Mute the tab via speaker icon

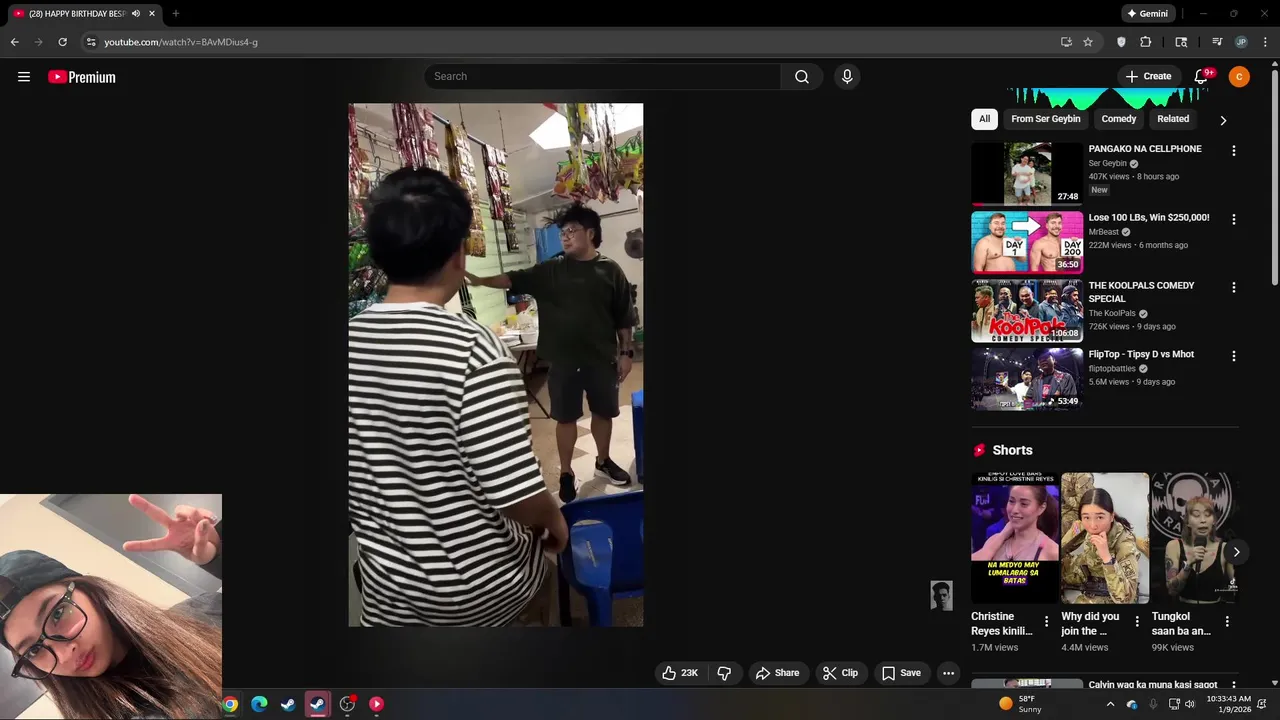136,14
